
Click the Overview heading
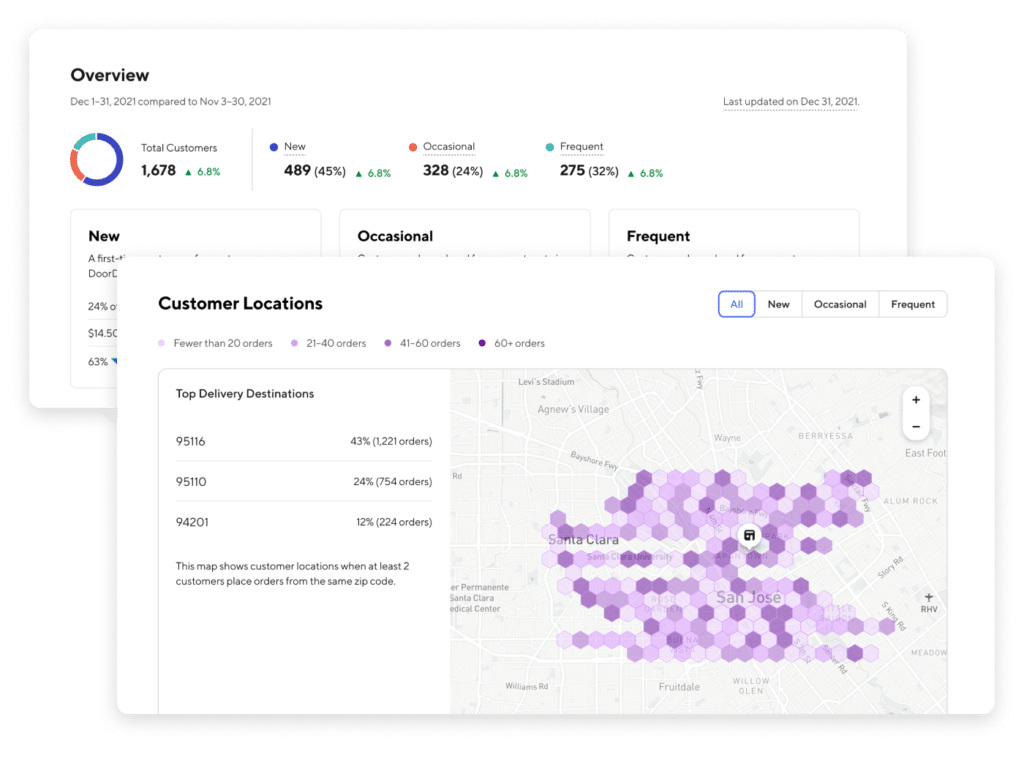pyautogui.click(x=110, y=75)
